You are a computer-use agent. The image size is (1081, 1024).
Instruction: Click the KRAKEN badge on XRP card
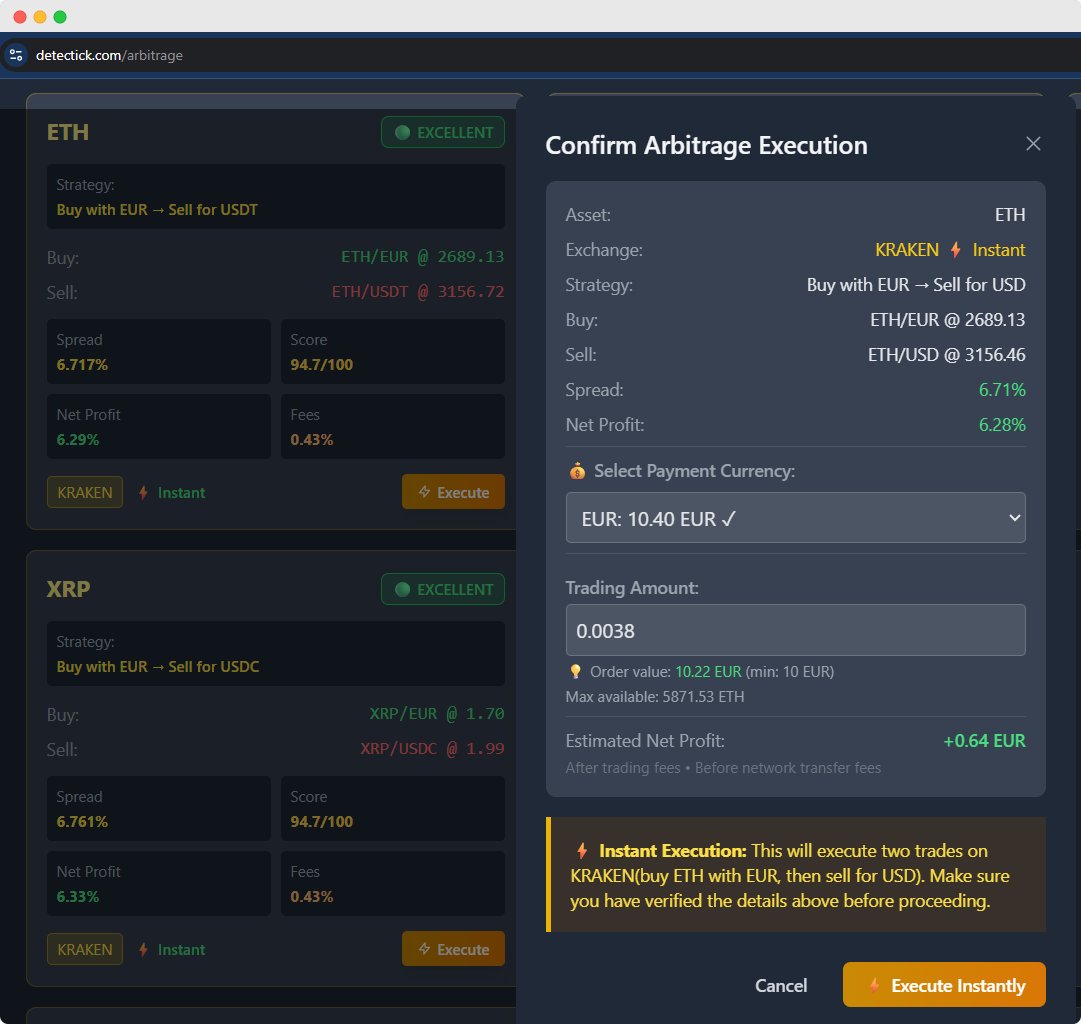pyautogui.click(x=85, y=950)
